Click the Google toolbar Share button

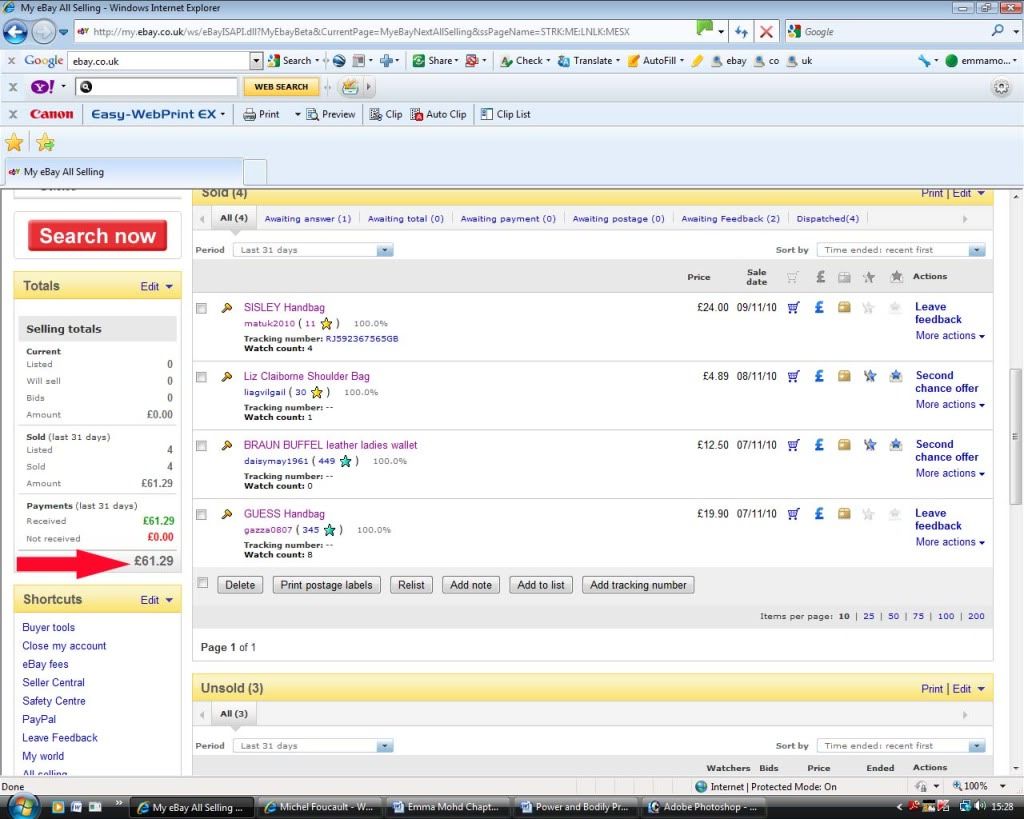pos(434,61)
